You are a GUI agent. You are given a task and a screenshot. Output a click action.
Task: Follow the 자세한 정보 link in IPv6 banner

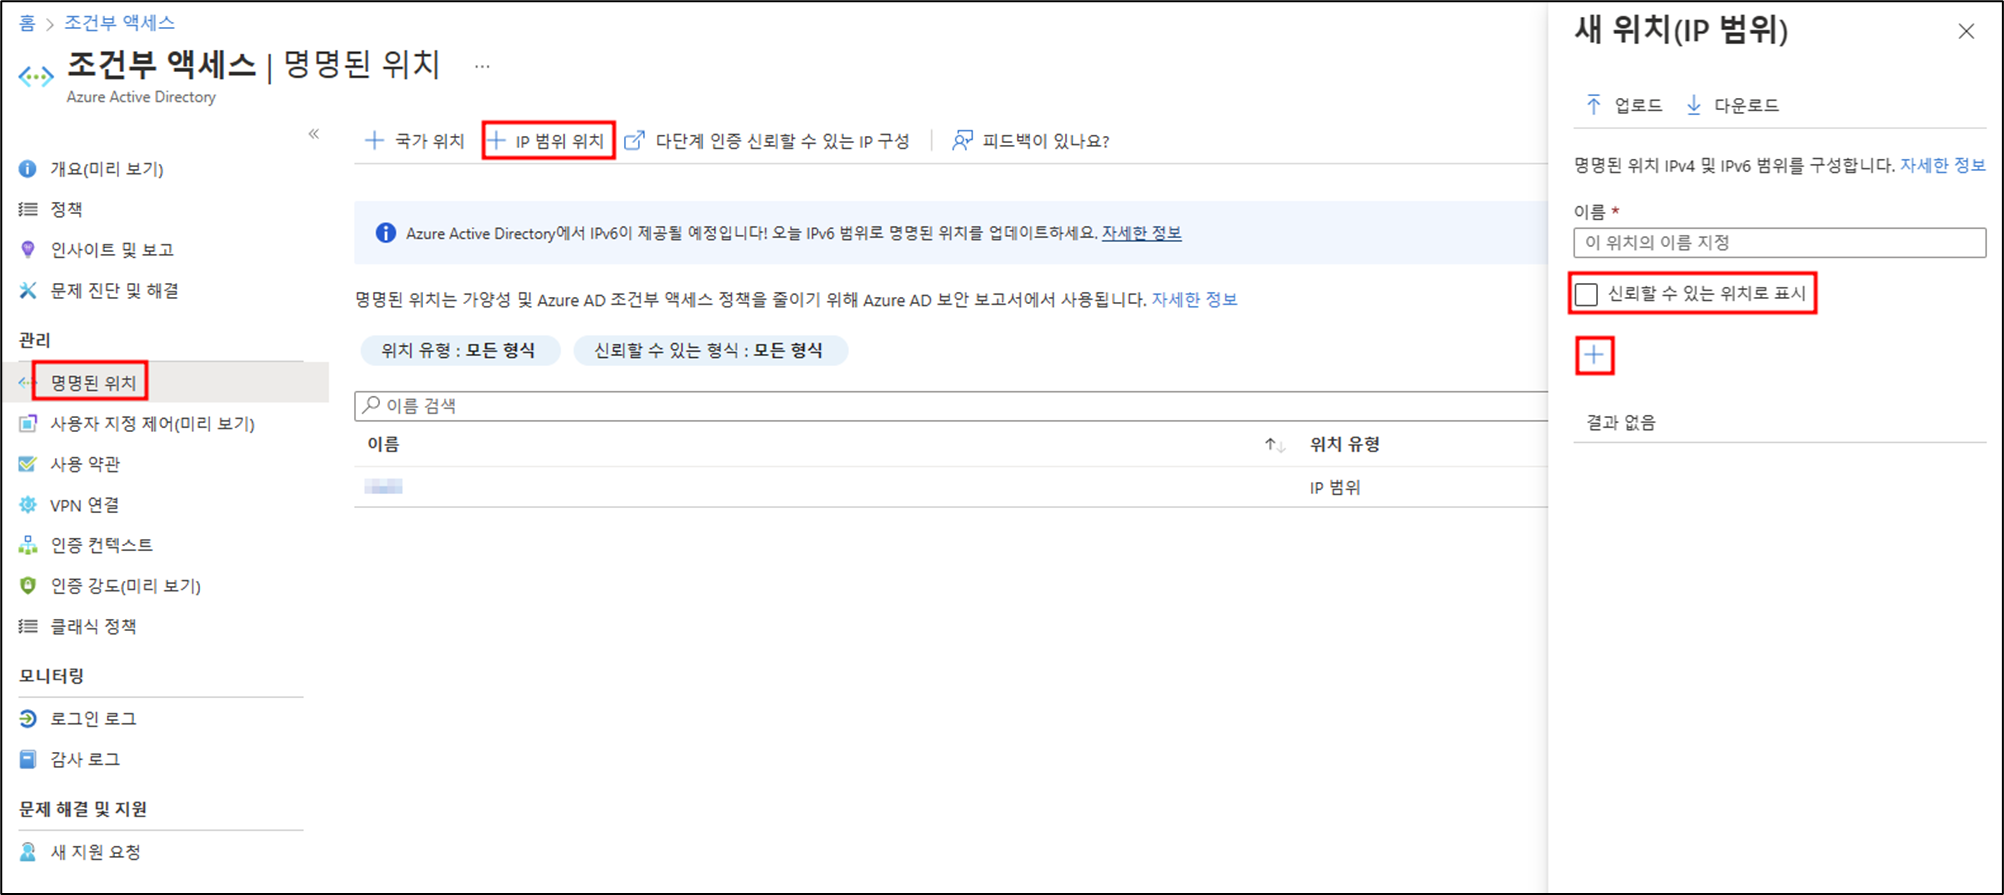point(1141,233)
